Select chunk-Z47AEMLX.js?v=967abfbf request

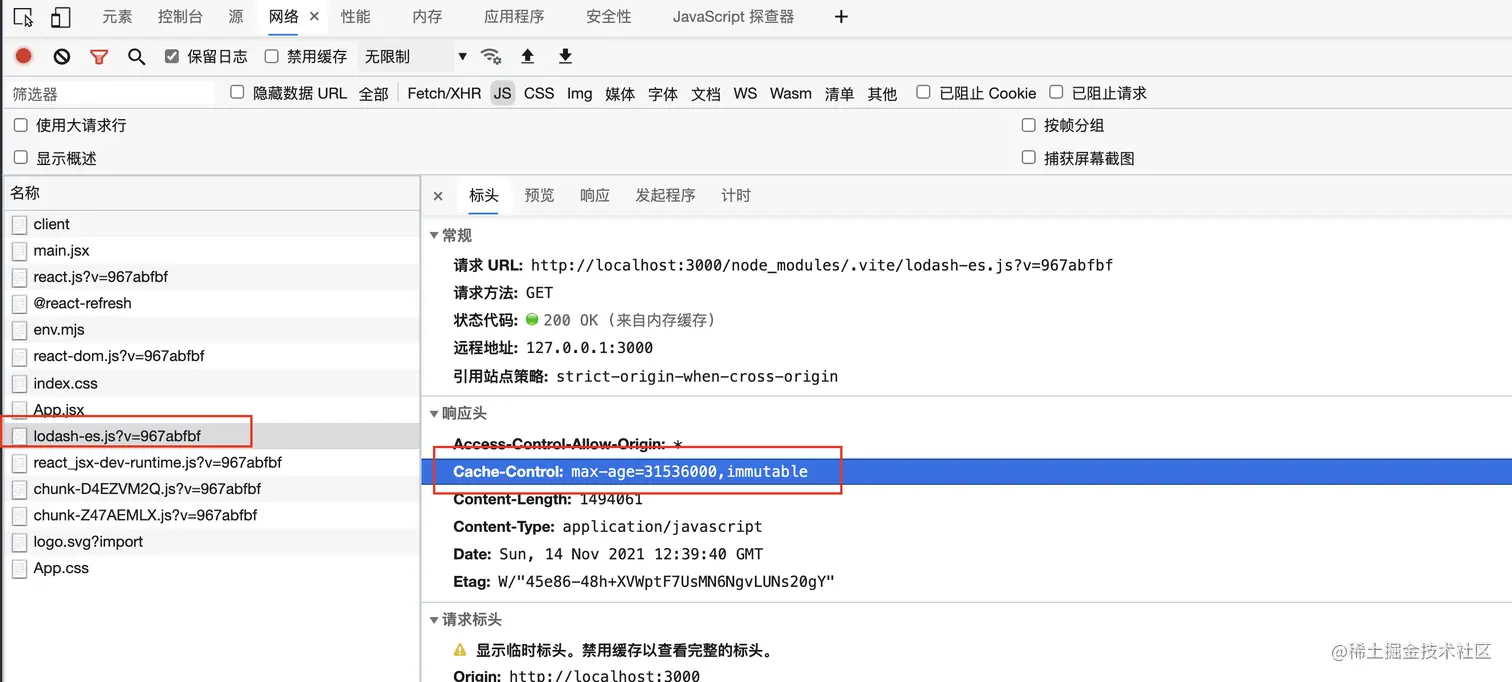pyautogui.click(x=210, y=515)
